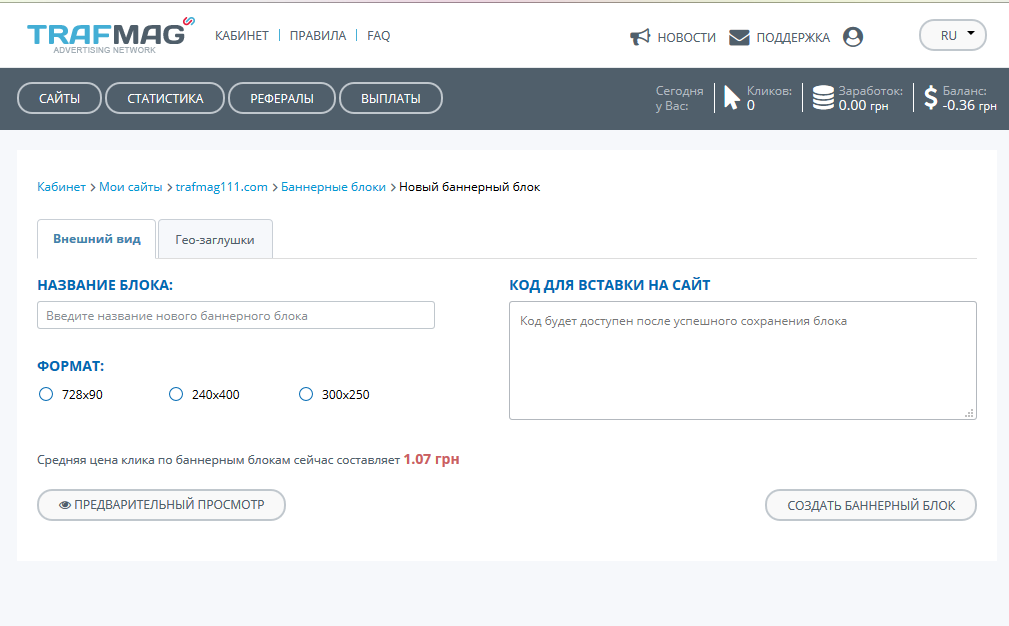Click the TrafMag logo
Screen dimensions: 1009x626
[x=111, y=36]
